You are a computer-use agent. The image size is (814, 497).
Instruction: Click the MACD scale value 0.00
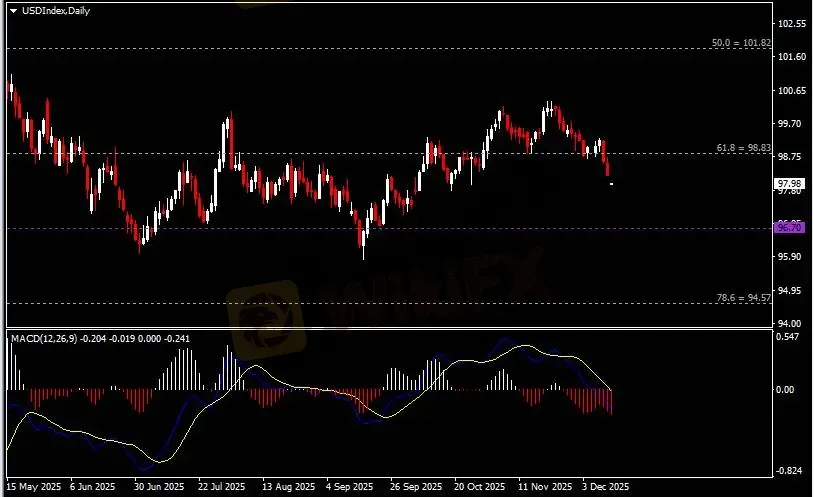tap(785, 389)
